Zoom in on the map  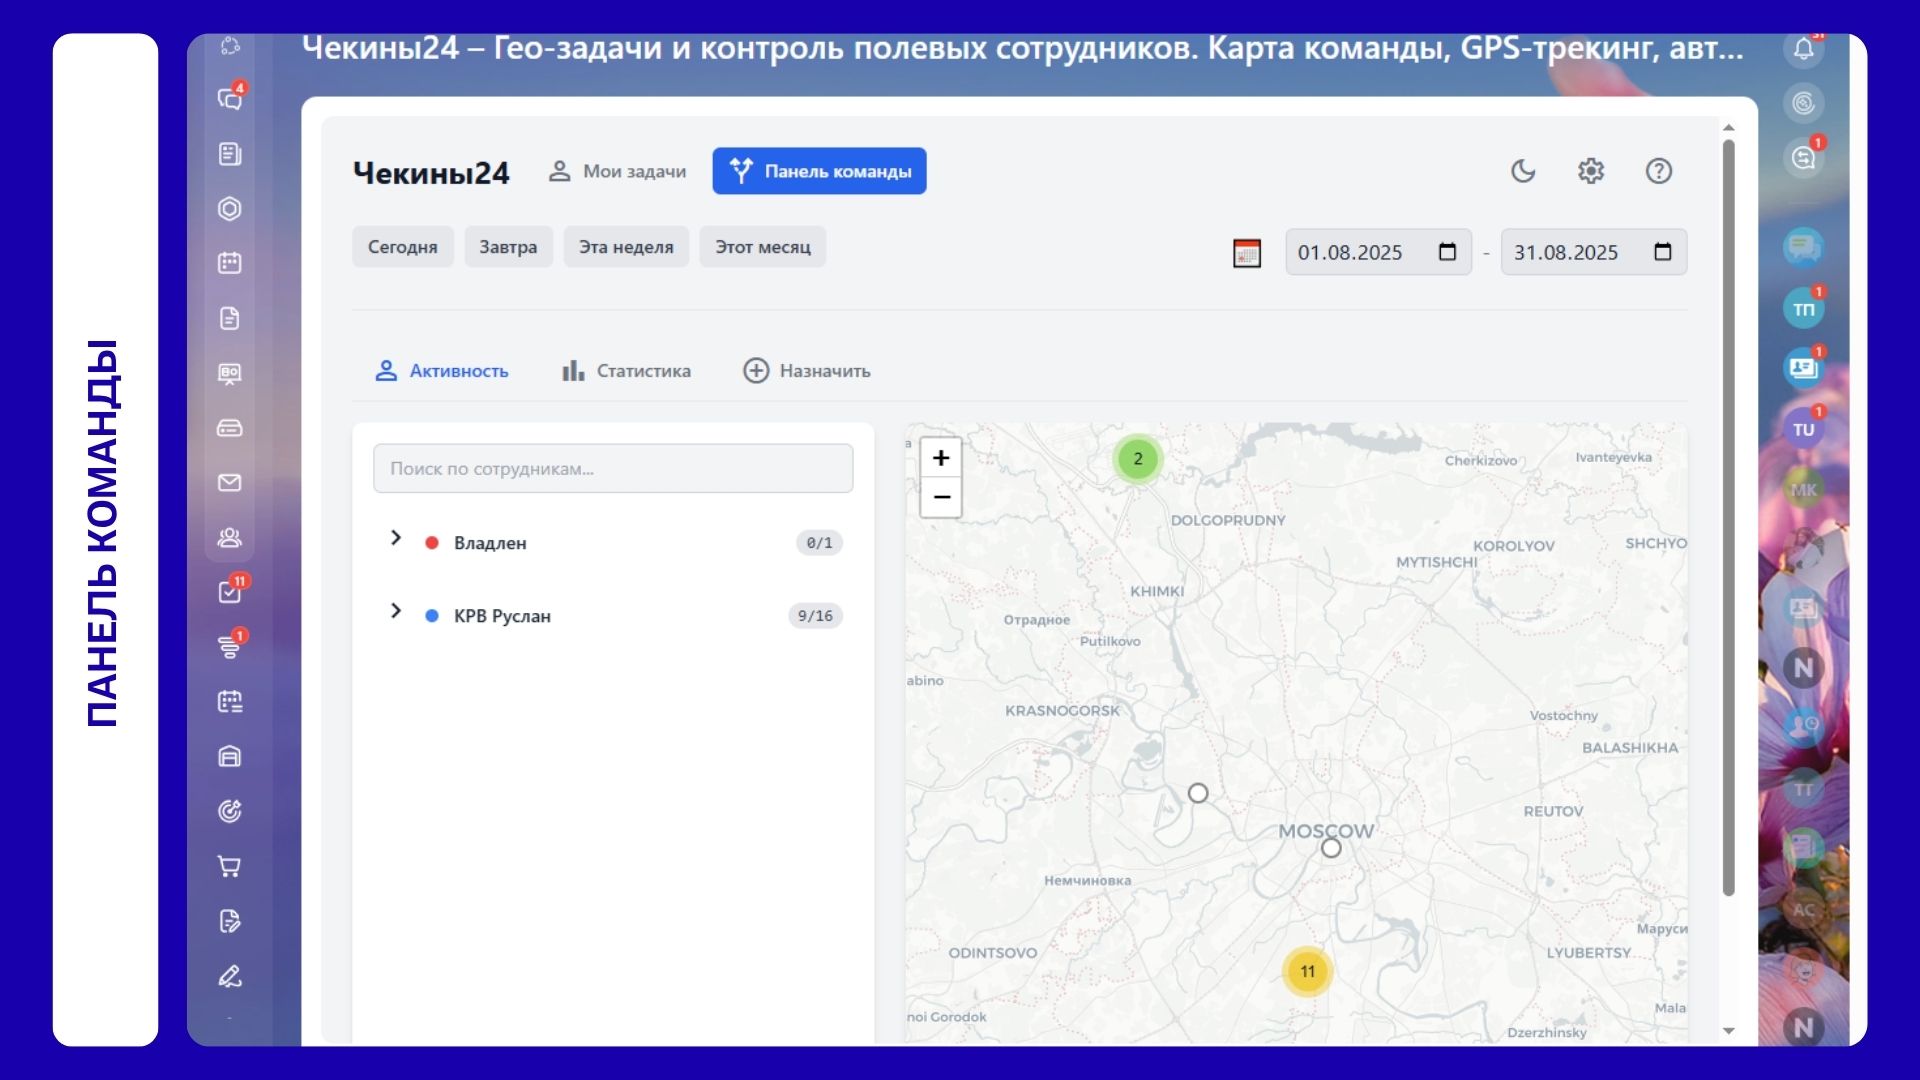pyautogui.click(x=940, y=458)
